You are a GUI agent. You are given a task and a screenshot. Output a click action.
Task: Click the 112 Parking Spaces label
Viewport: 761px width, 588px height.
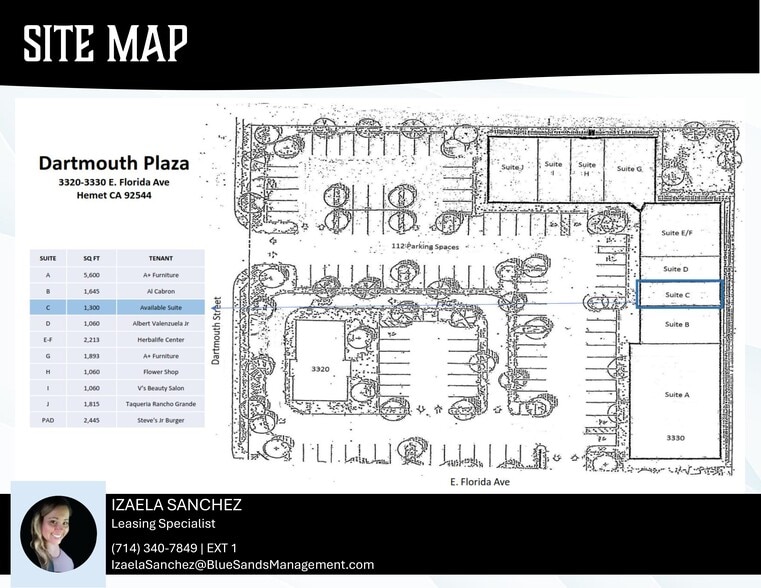427,245
